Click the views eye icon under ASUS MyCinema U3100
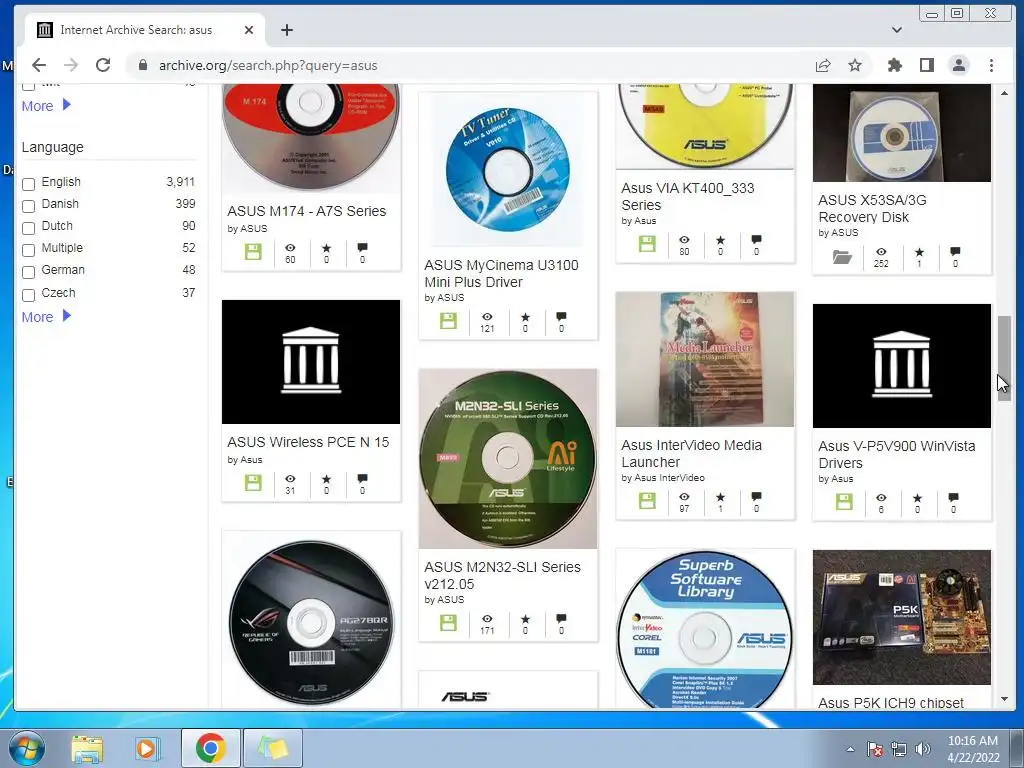 pos(487,317)
